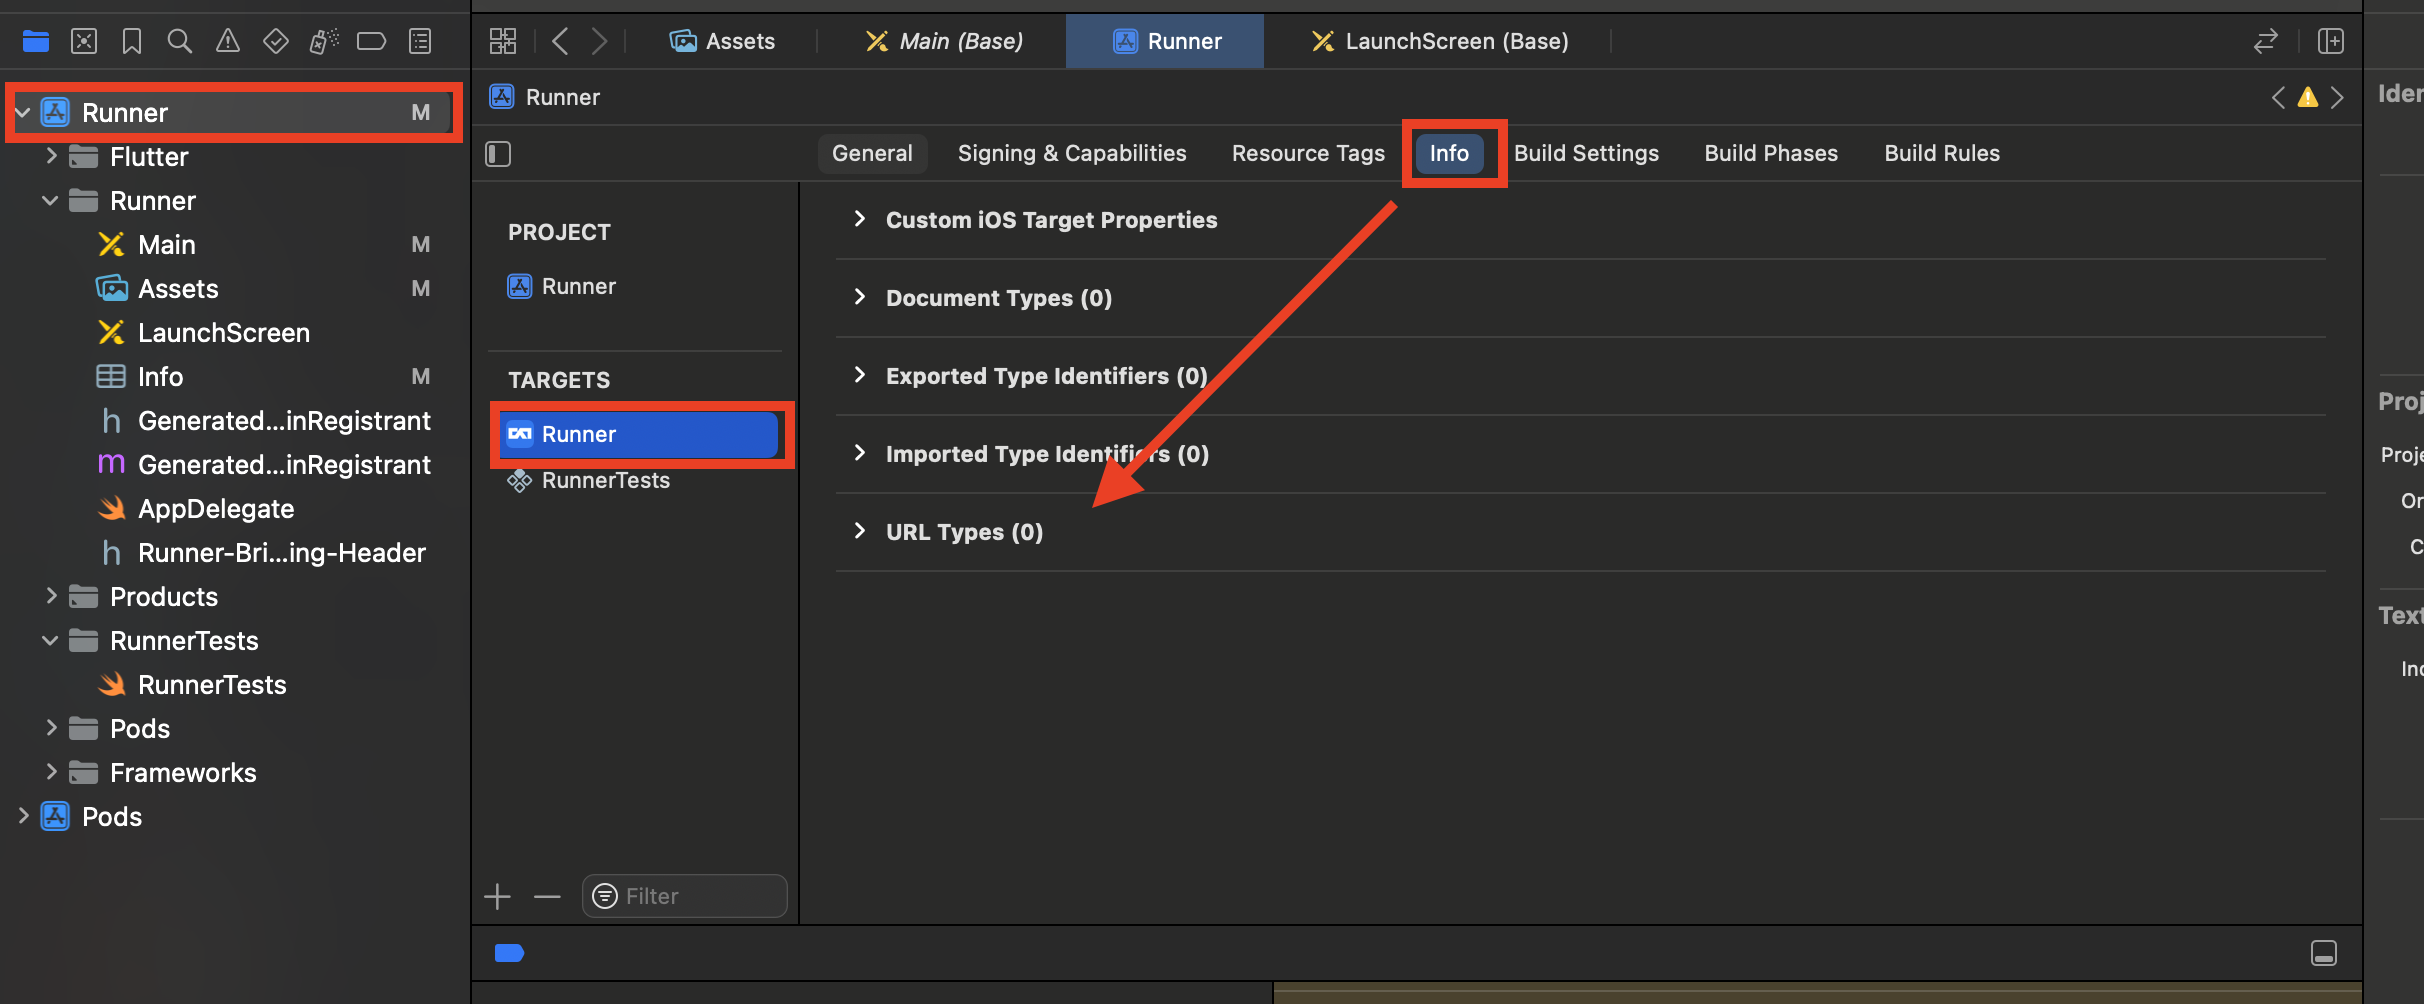Open the General settings tab
2424x1004 pixels.
[x=872, y=153]
